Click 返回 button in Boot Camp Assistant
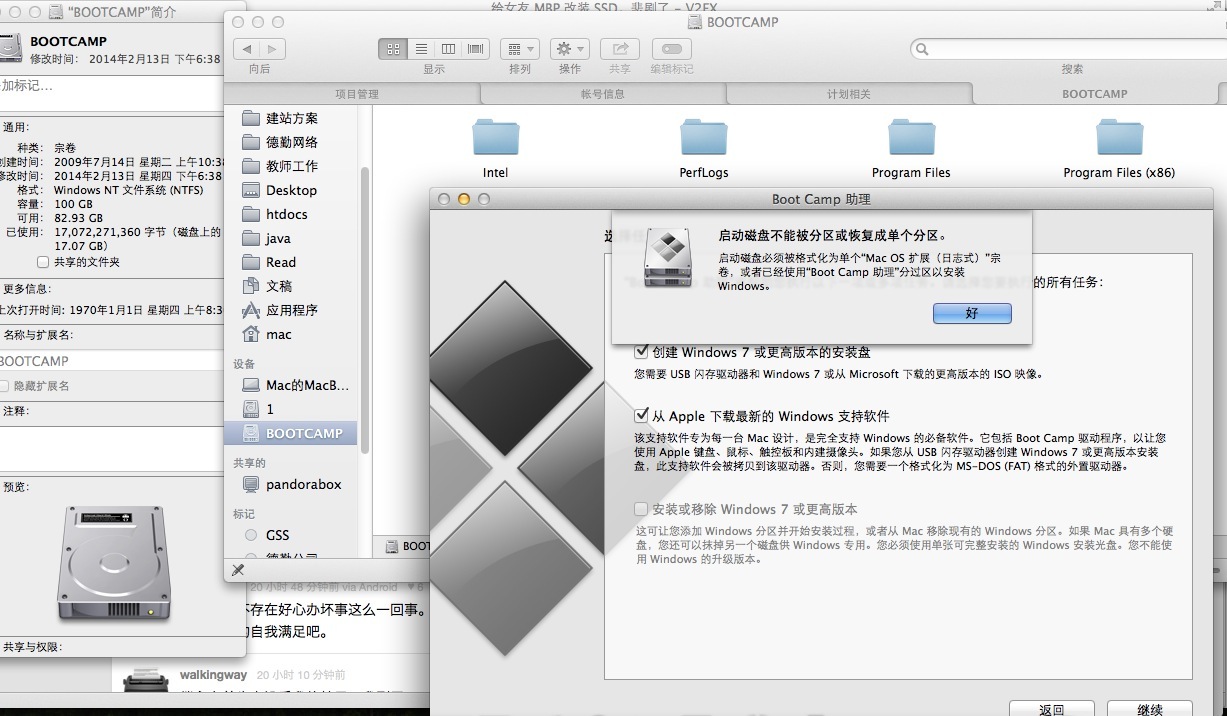 click(x=1051, y=709)
